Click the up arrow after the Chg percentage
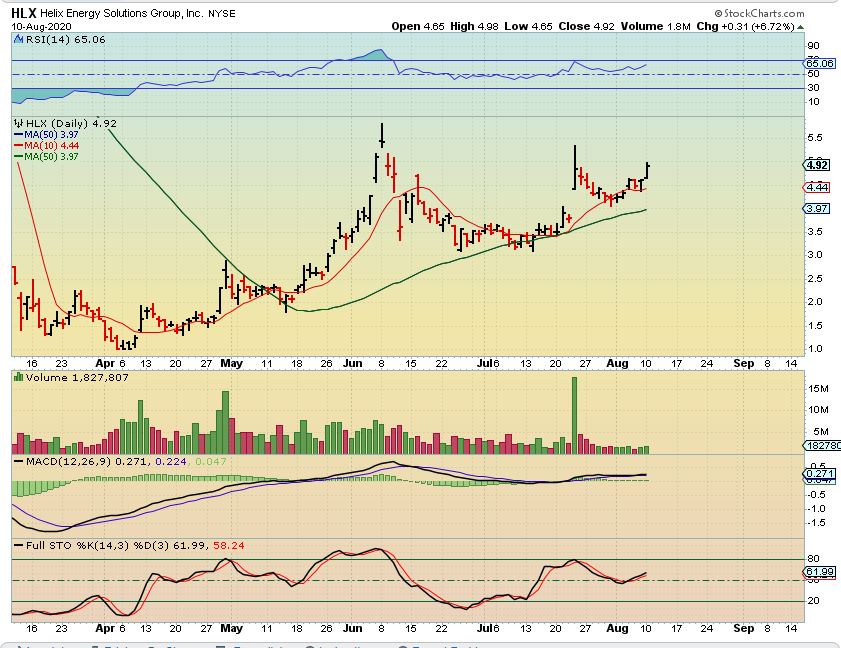The image size is (841, 648). pyautogui.click(x=800, y=26)
